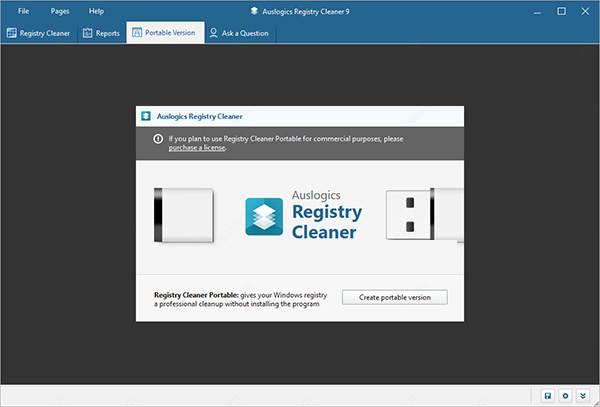Click the large Registry Cleaner logo icon

(264, 217)
